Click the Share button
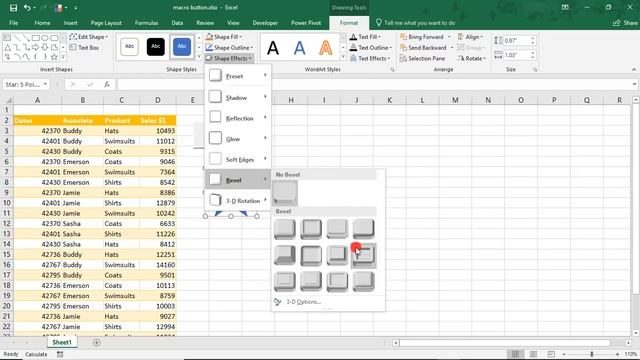This screenshot has height=360, width=640. tap(625, 23)
